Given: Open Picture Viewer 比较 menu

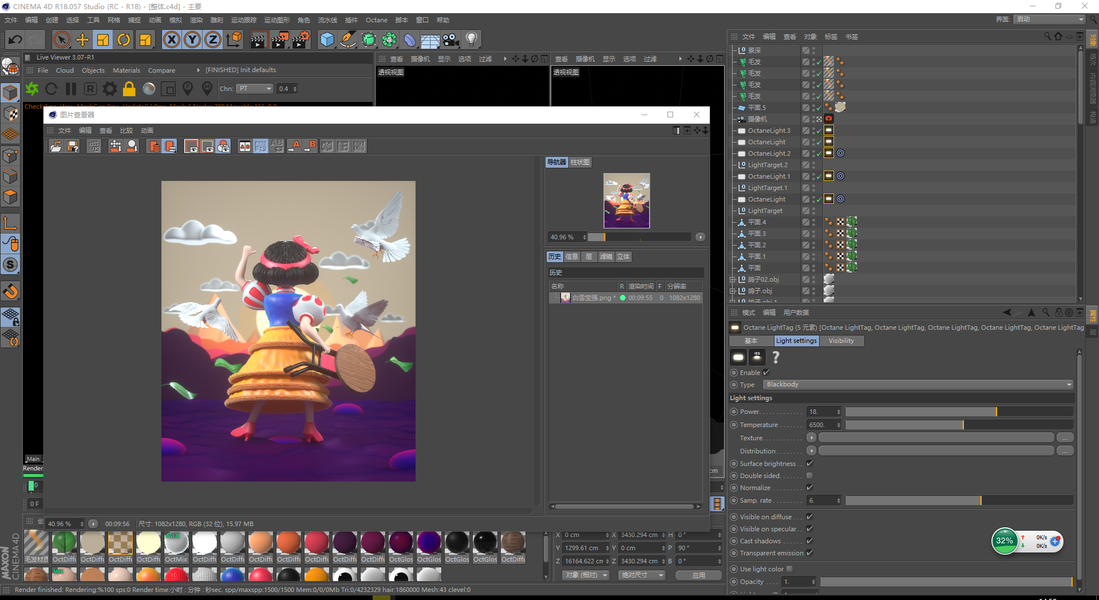Looking at the screenshot, I should (x=126, y=130).
